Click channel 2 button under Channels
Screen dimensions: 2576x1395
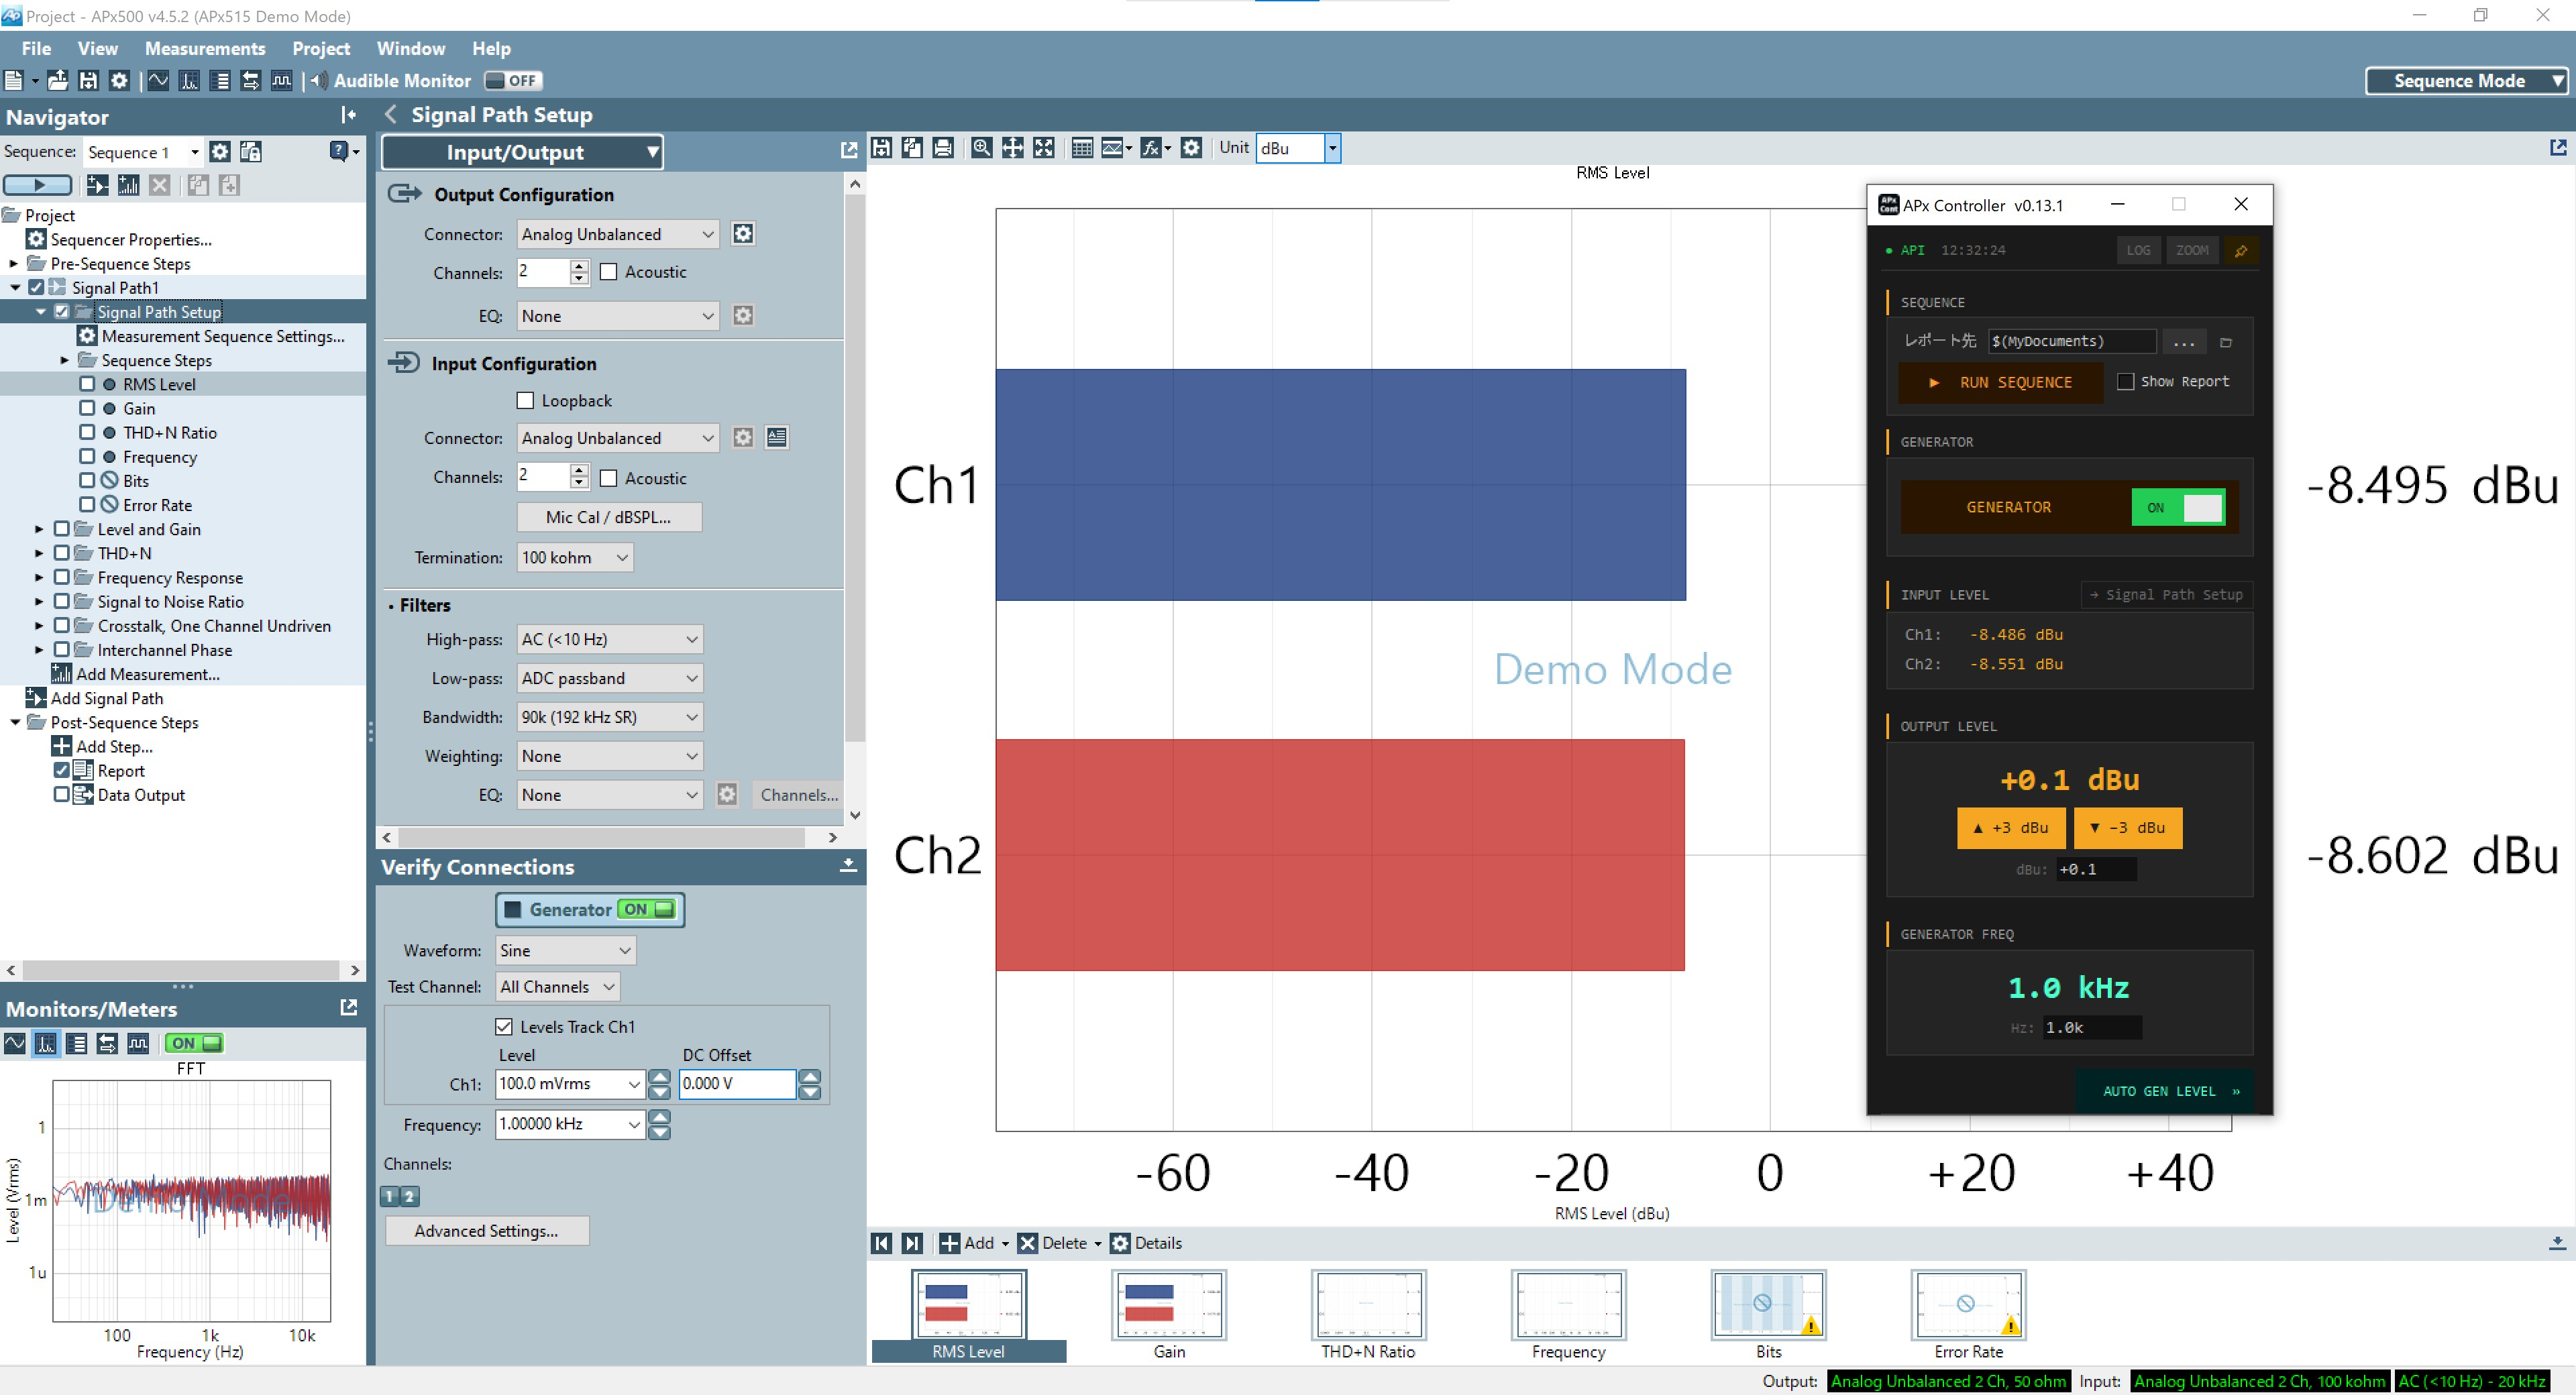click(x=409, y=1196)
